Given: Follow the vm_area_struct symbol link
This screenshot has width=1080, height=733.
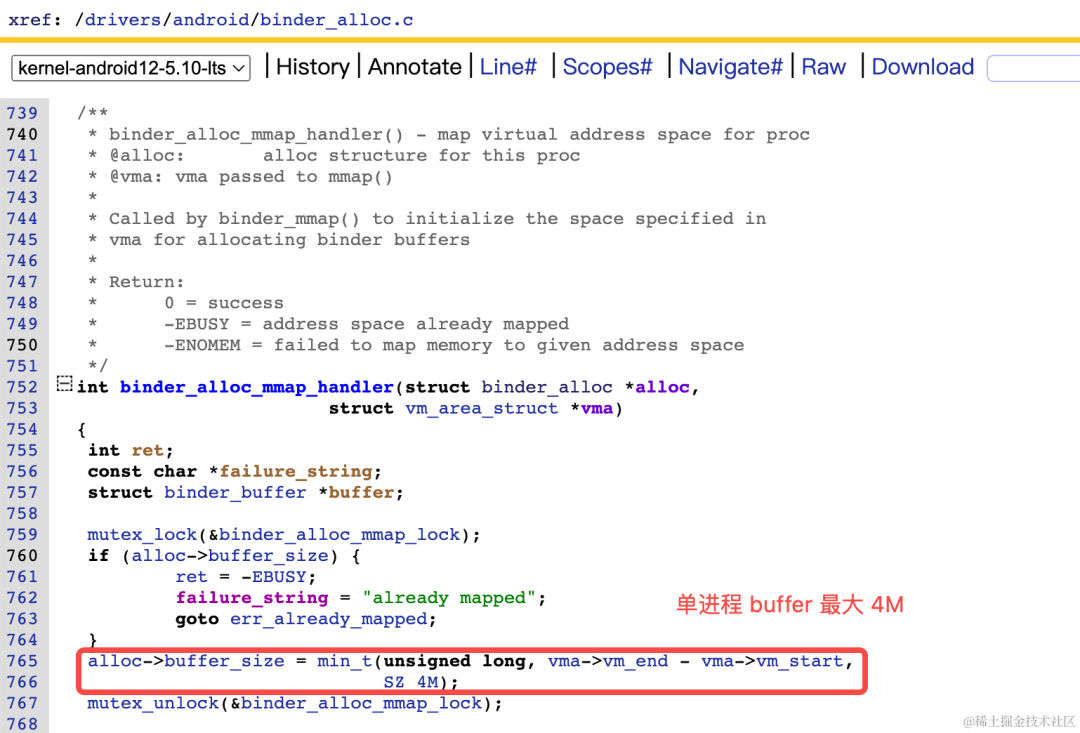Looking at the screenshot, I should (x=482, y=409).
